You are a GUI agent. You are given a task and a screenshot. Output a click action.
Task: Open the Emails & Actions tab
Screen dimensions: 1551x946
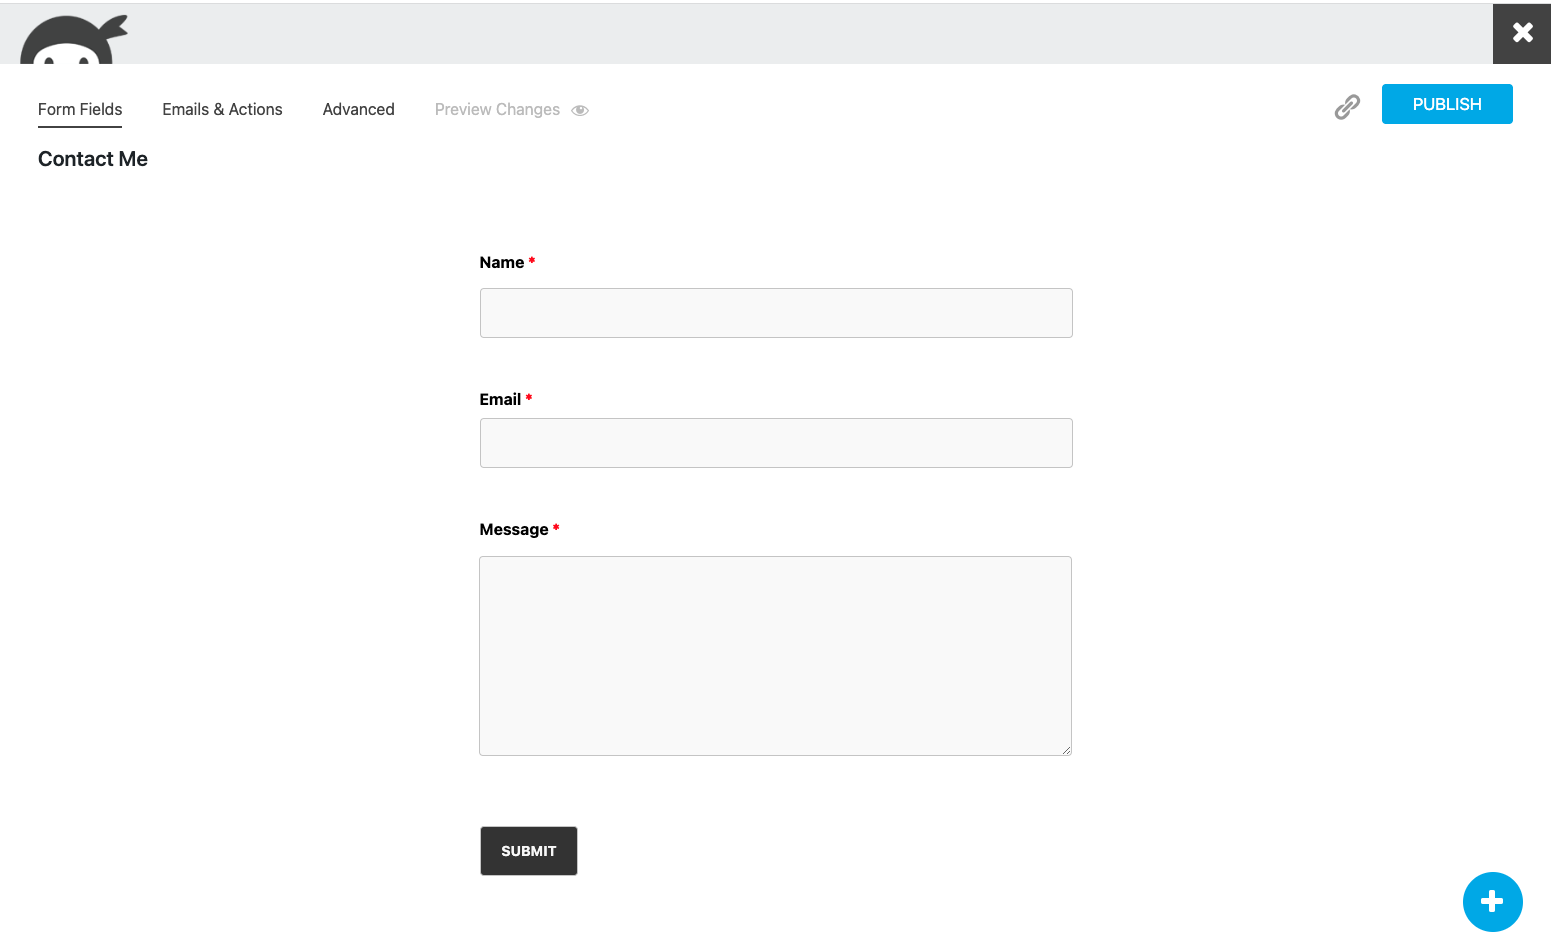point(222,110)
